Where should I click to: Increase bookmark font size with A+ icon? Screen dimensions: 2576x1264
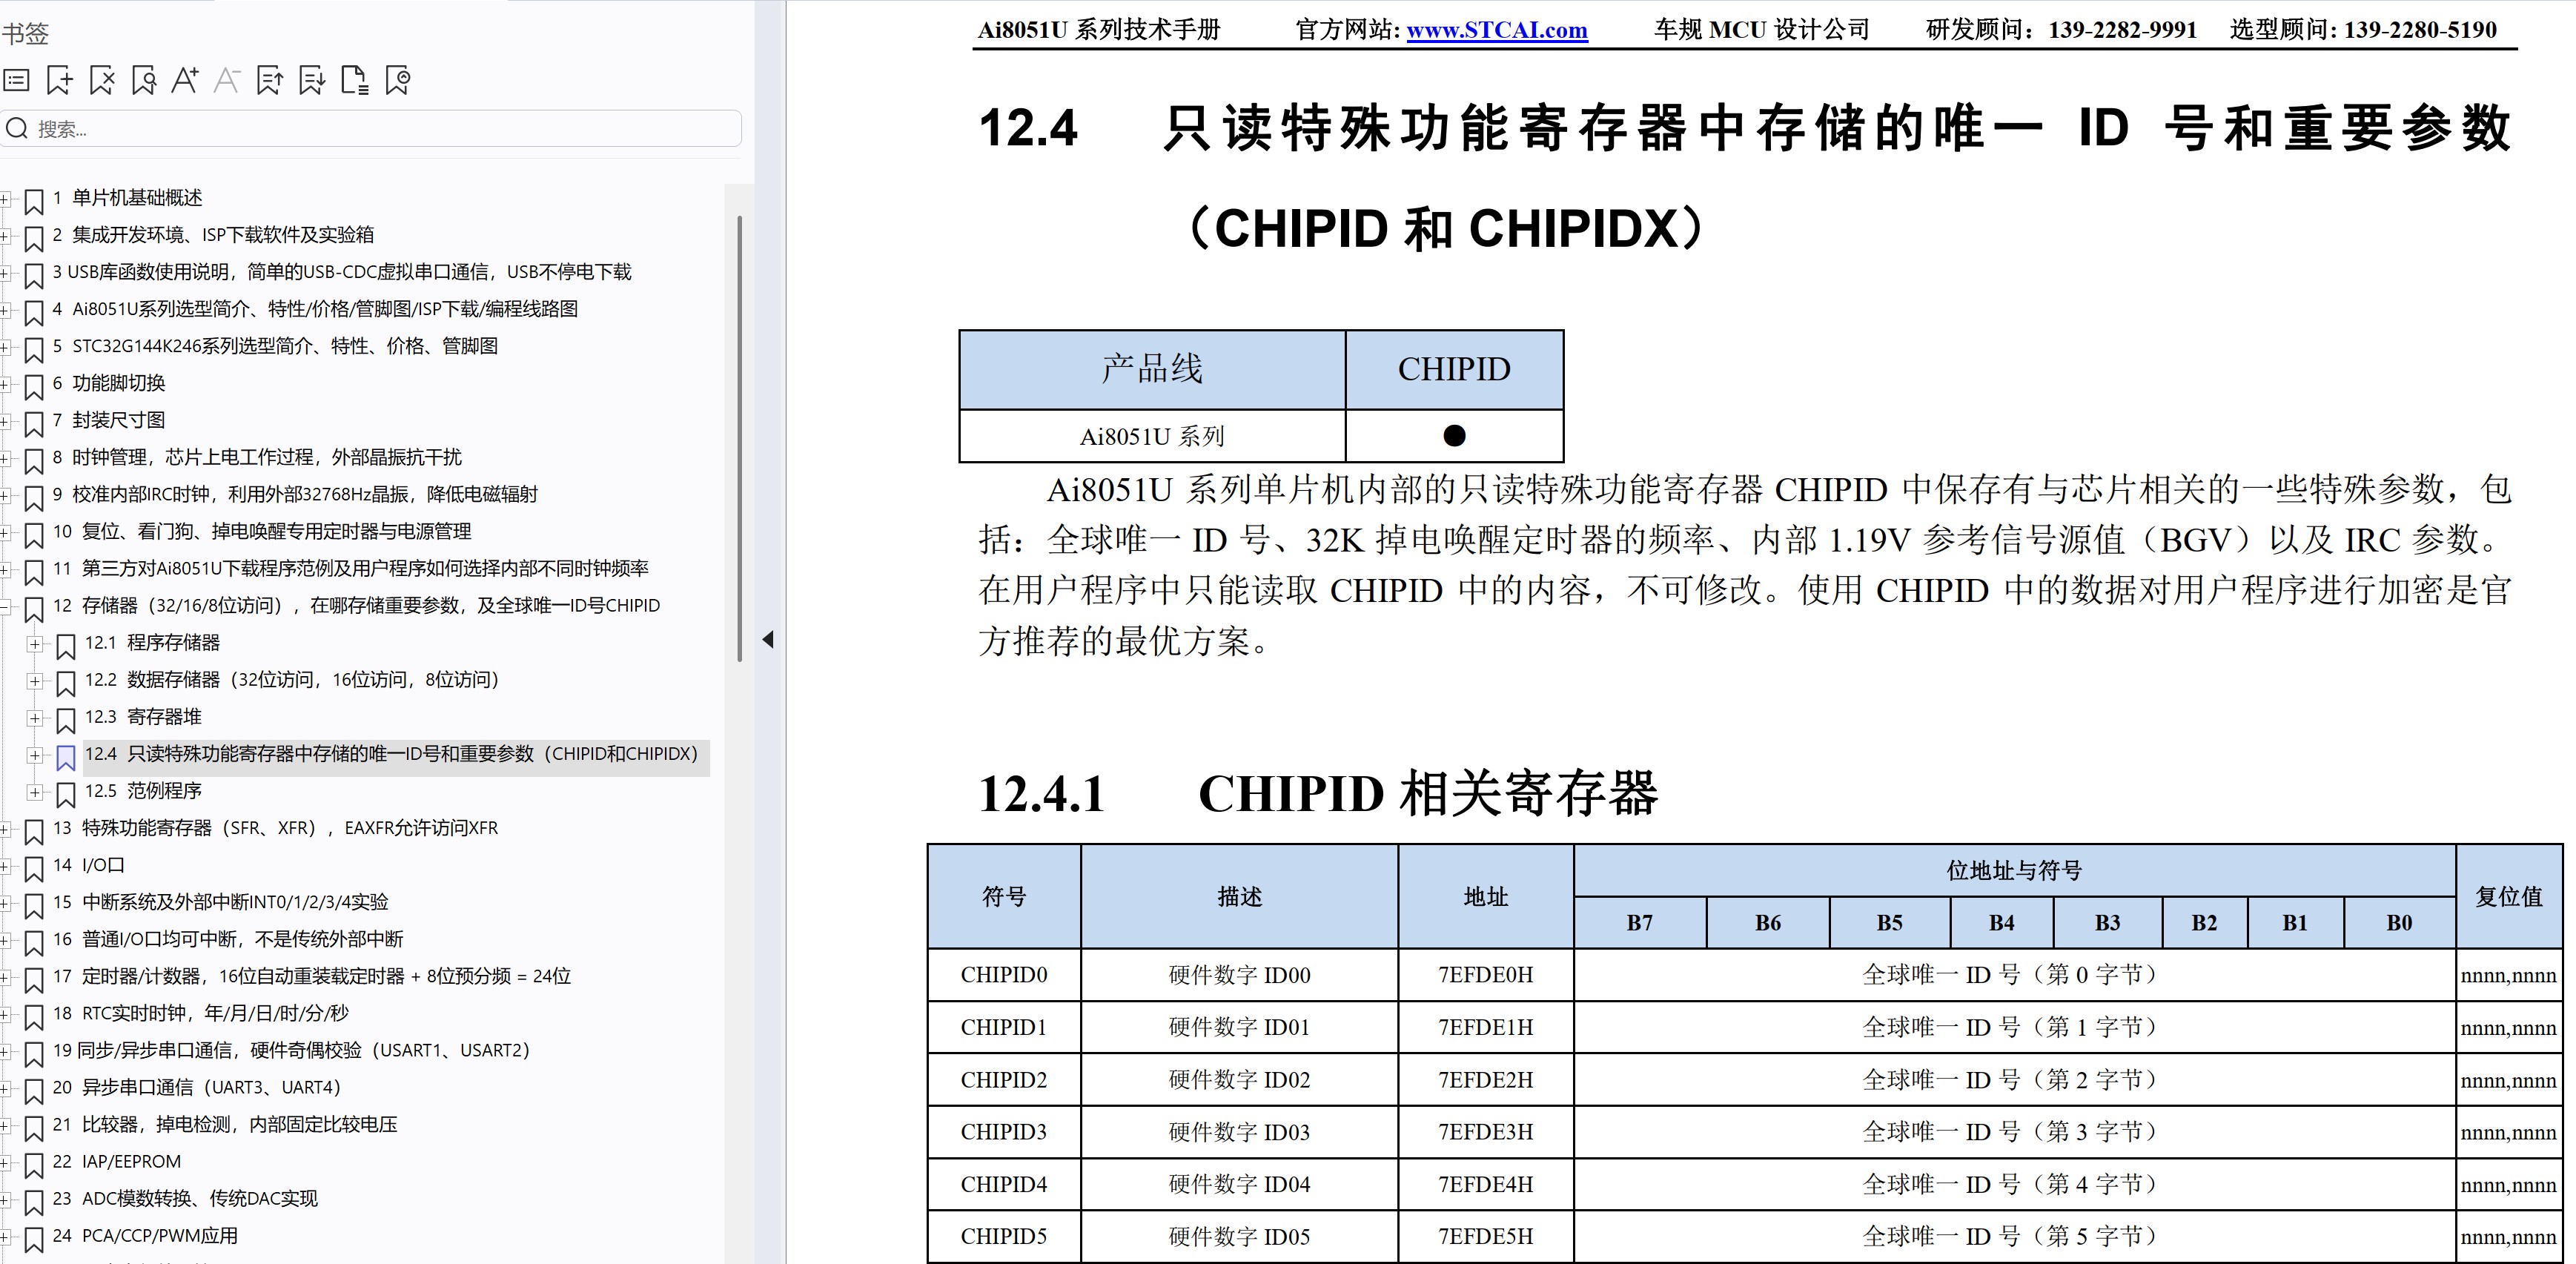tap(185, 80)
